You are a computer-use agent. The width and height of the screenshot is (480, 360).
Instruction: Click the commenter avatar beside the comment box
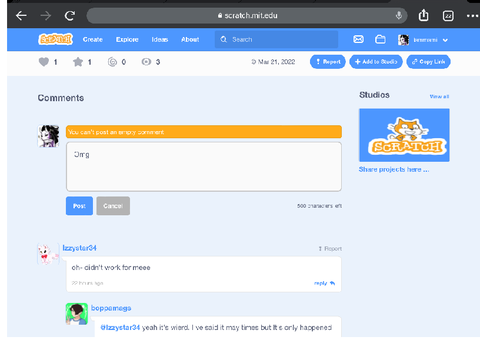click(x=48, y=136)
